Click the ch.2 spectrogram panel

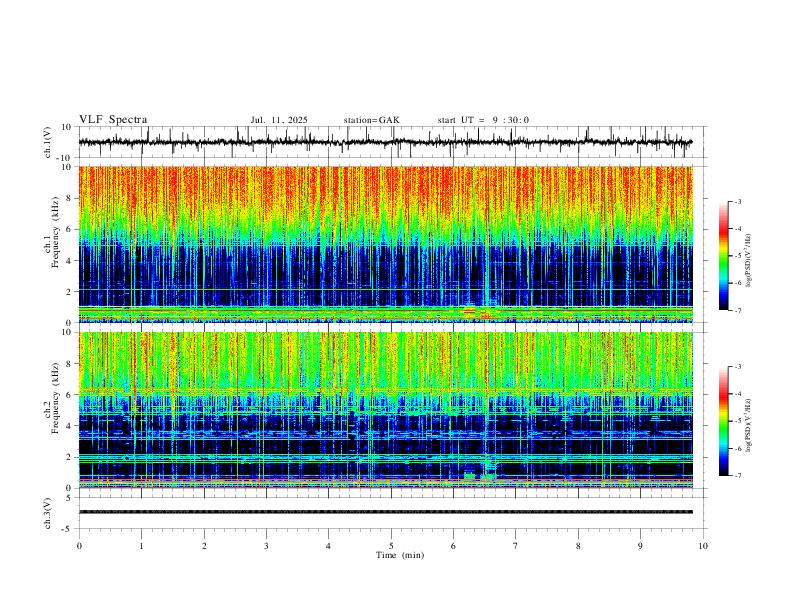coord(385,410)
